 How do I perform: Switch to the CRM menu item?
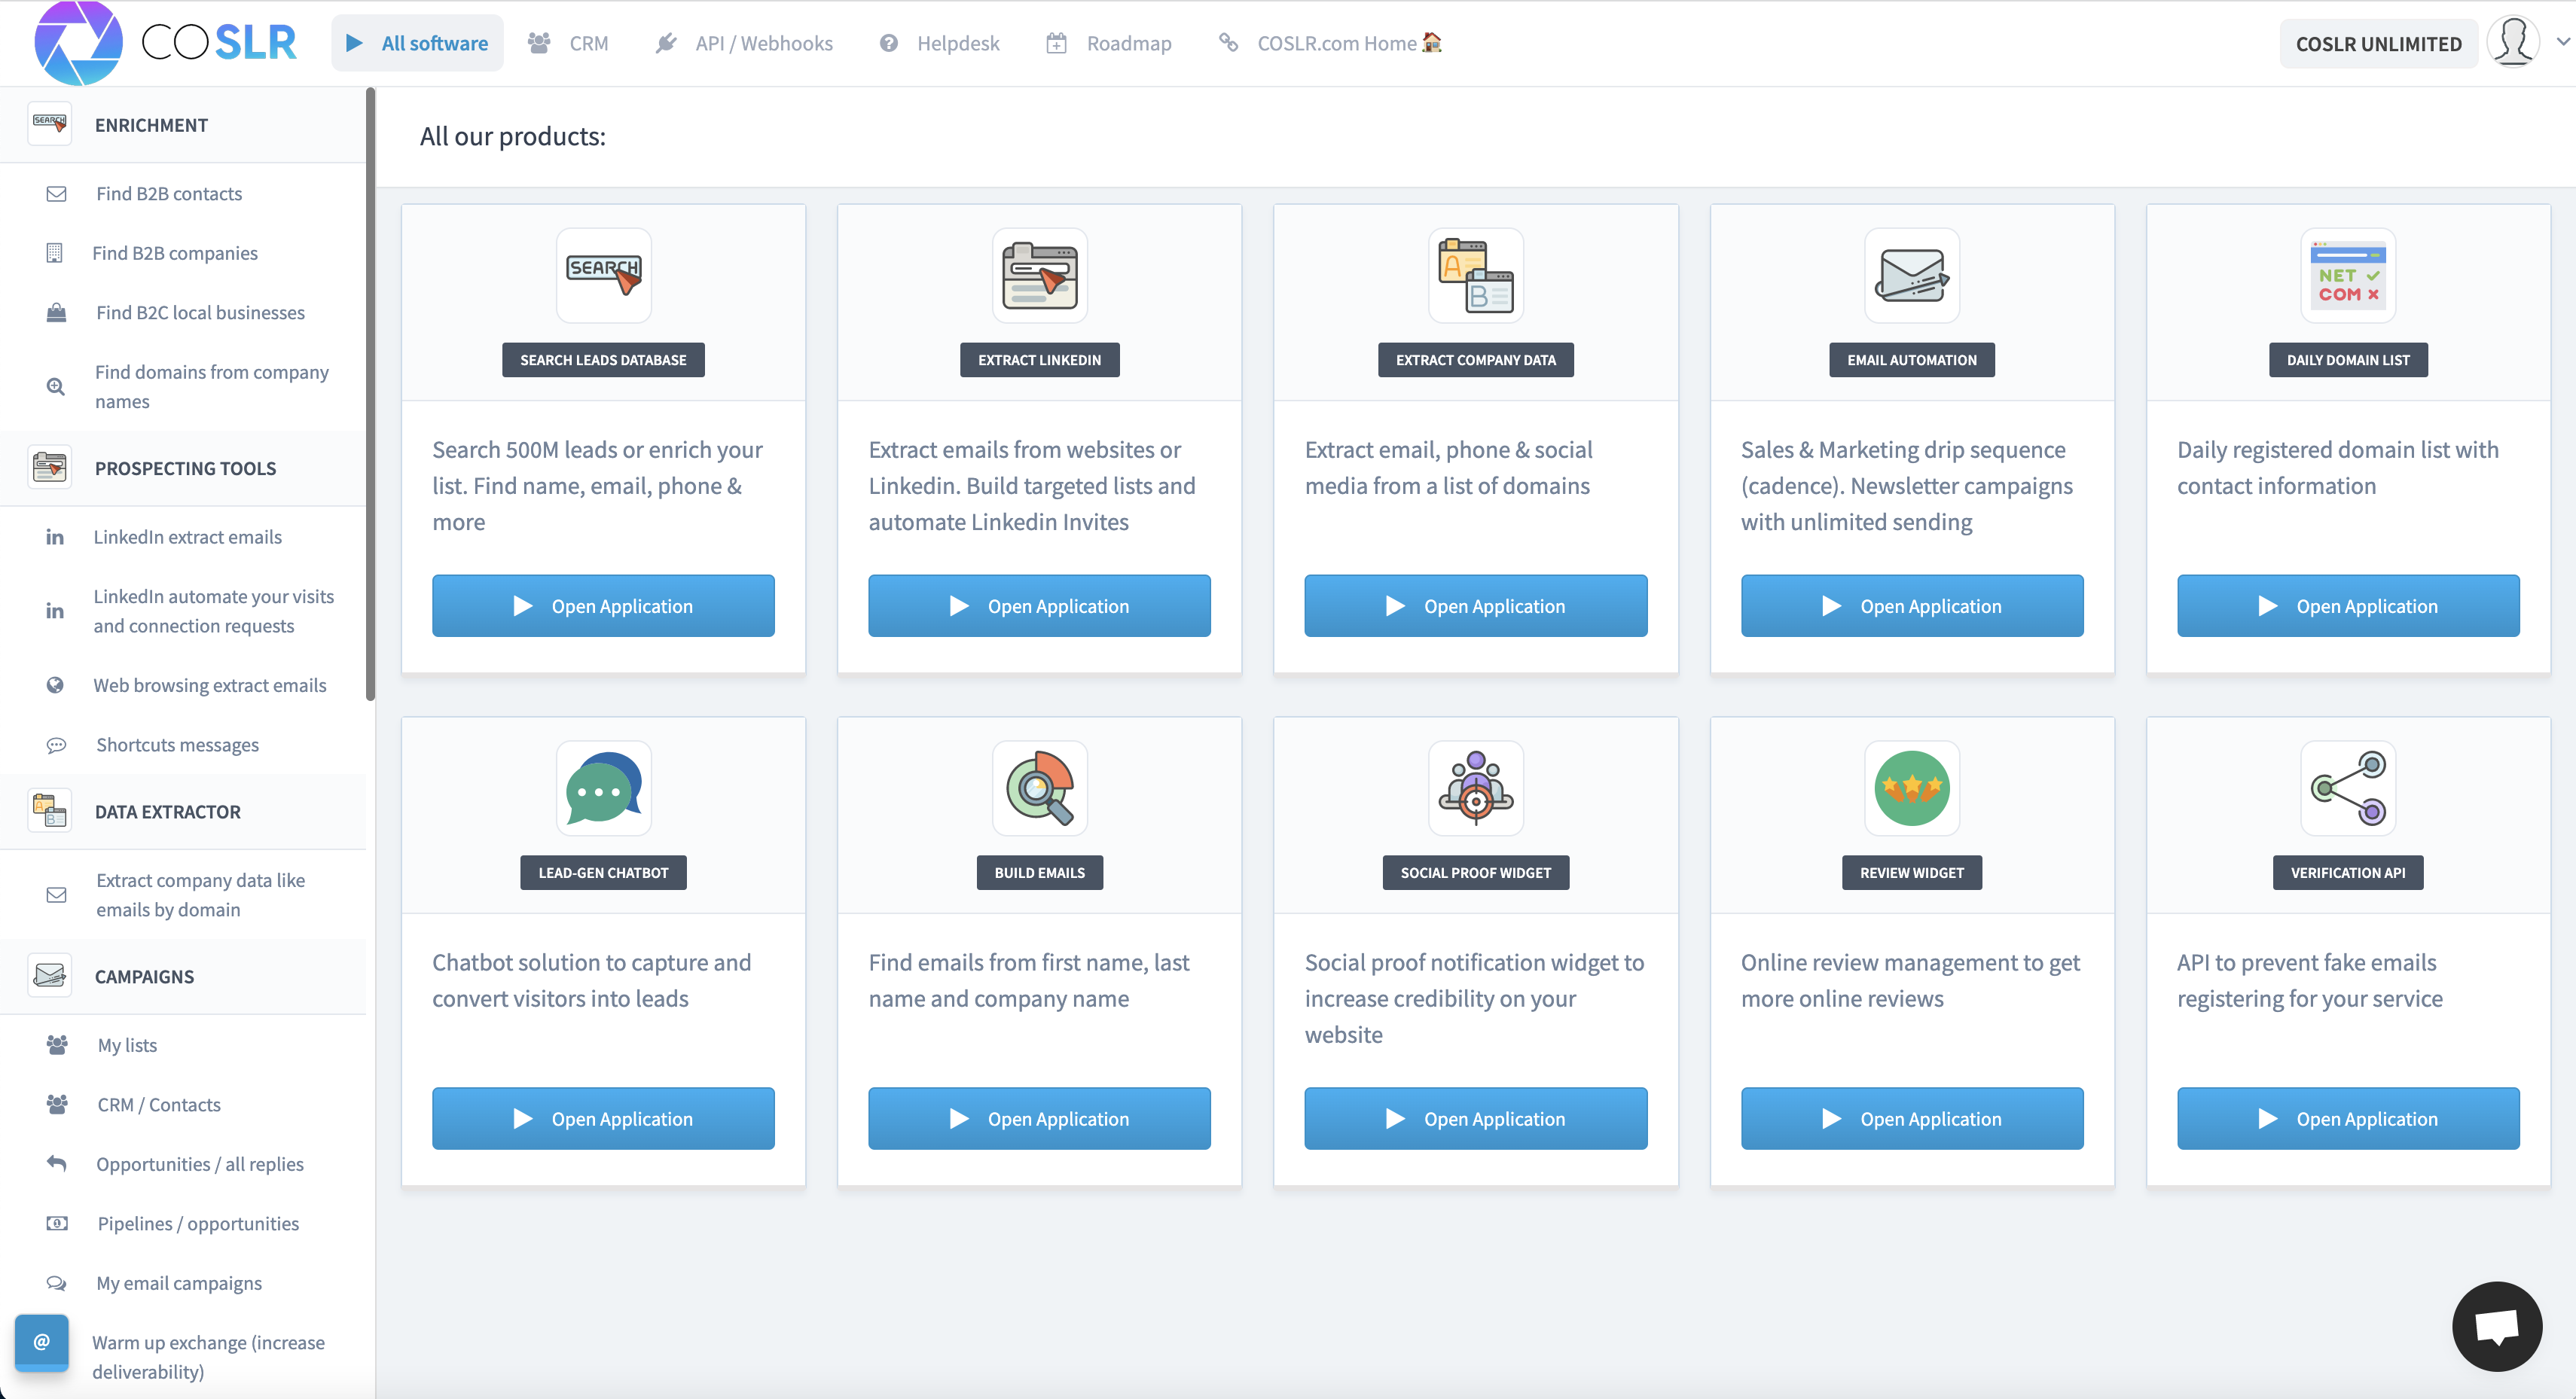(568, 43)
